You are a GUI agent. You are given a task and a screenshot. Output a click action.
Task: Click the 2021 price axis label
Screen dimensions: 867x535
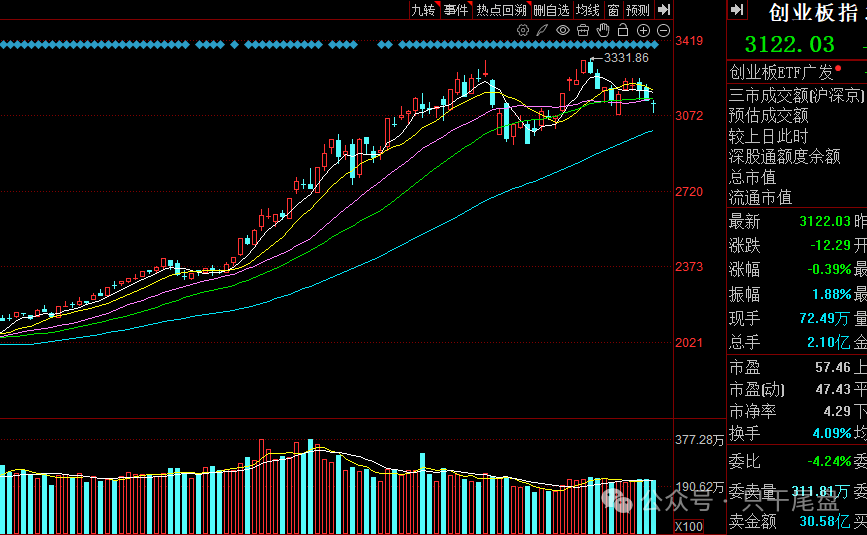(689, 343)
